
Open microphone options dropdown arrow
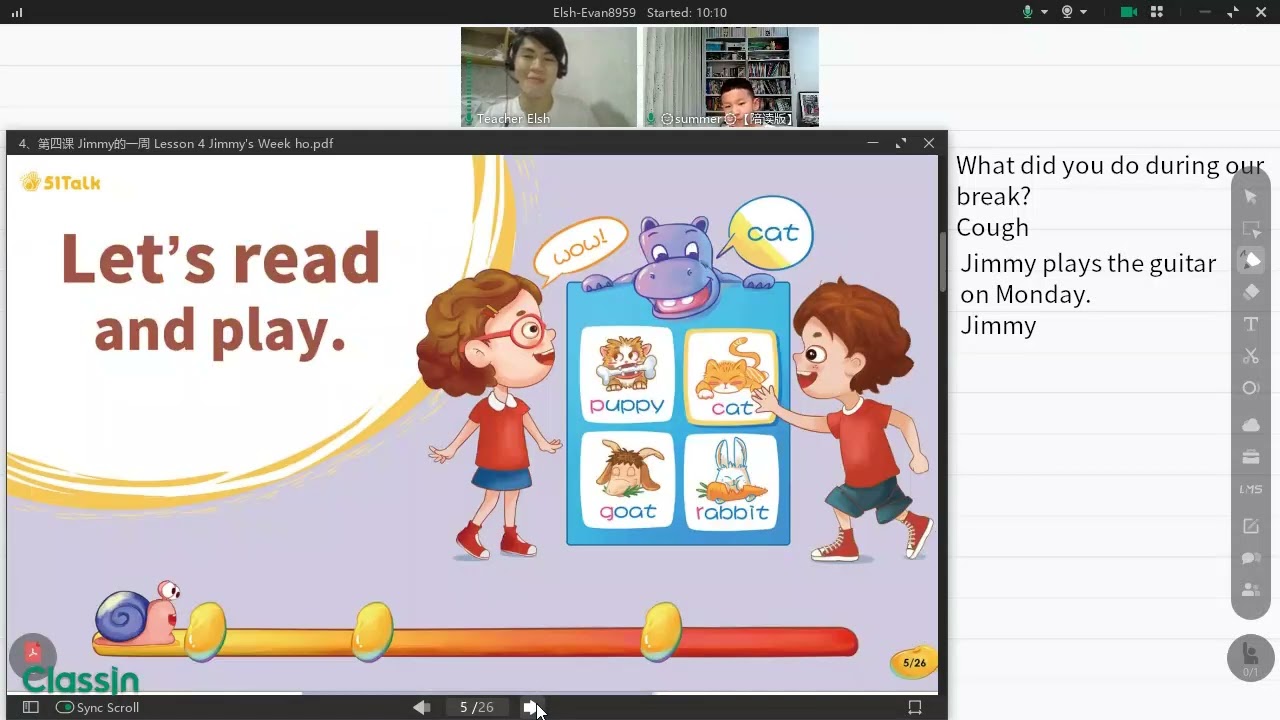coord(1044,13)
